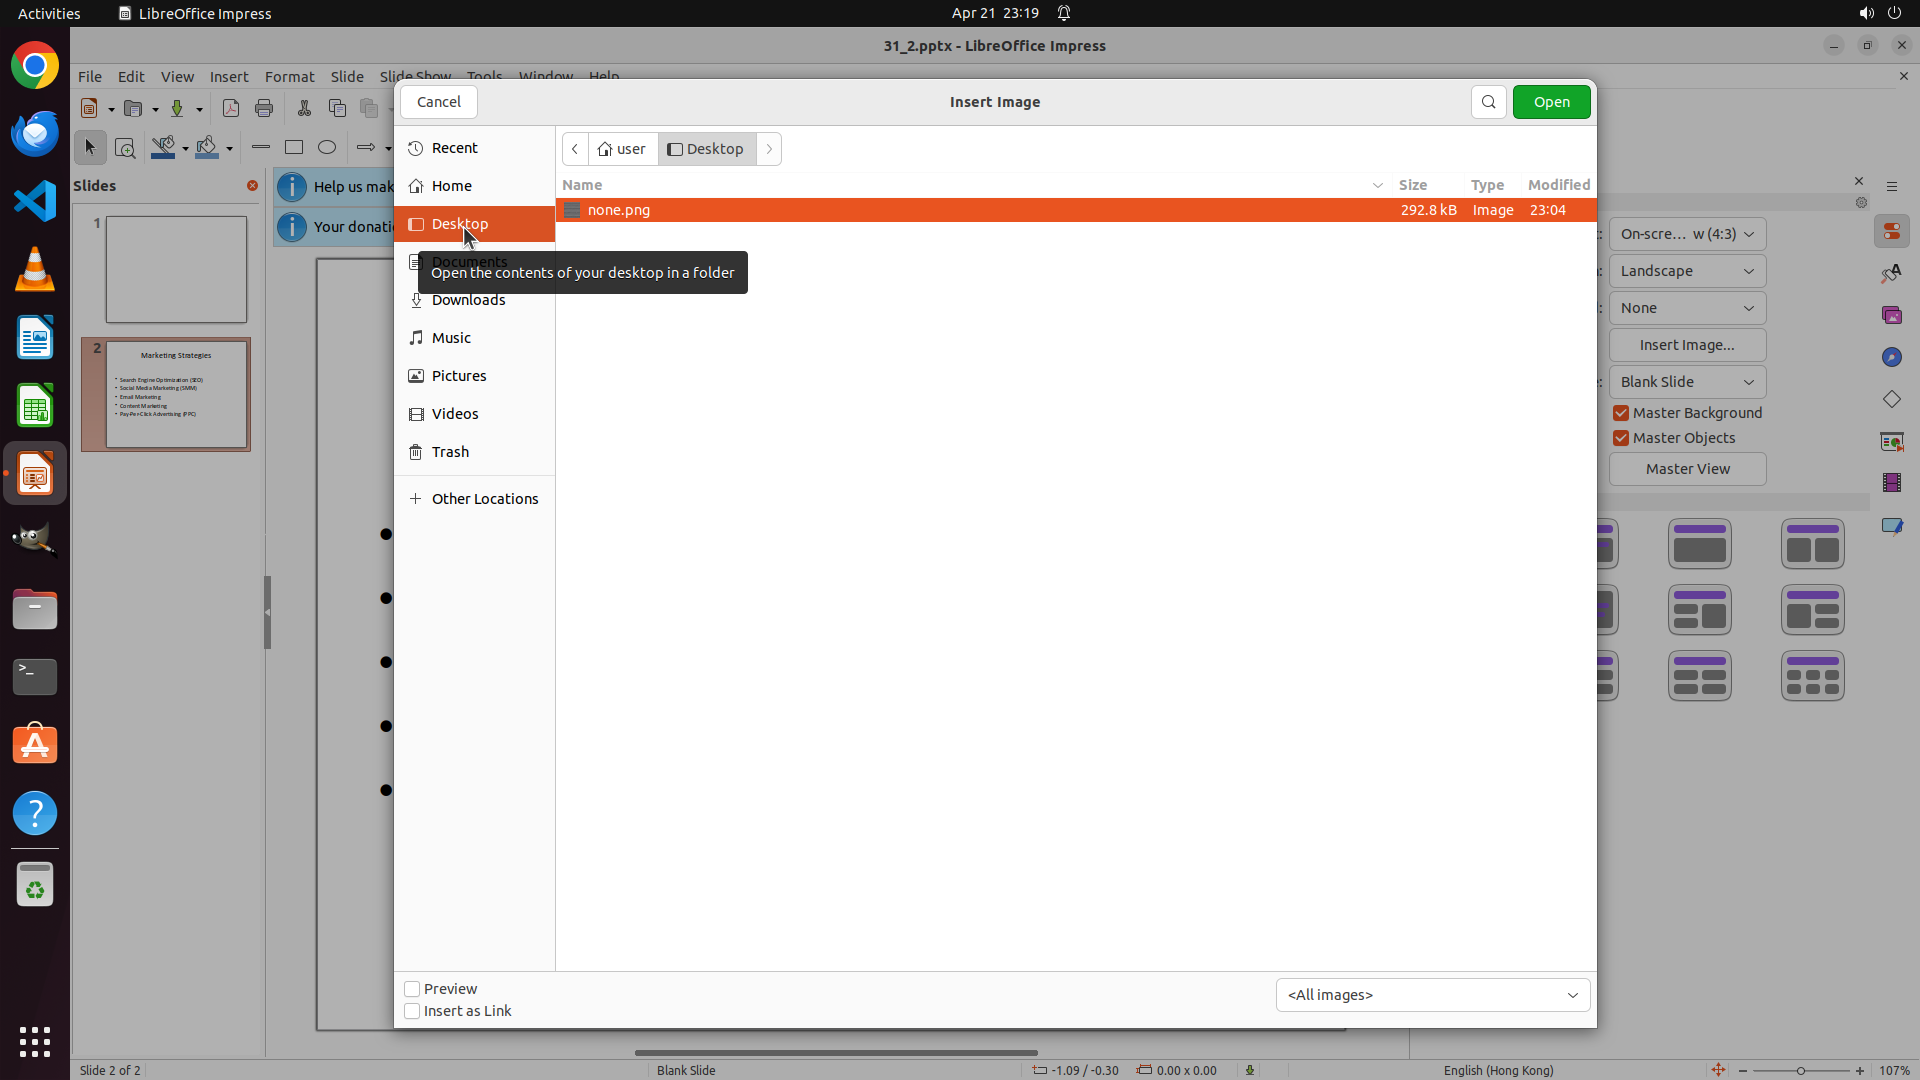This screenshot has height=1080, width=1920.
Task: Expand the All images file type dropdown
Action: [1432, 995]
